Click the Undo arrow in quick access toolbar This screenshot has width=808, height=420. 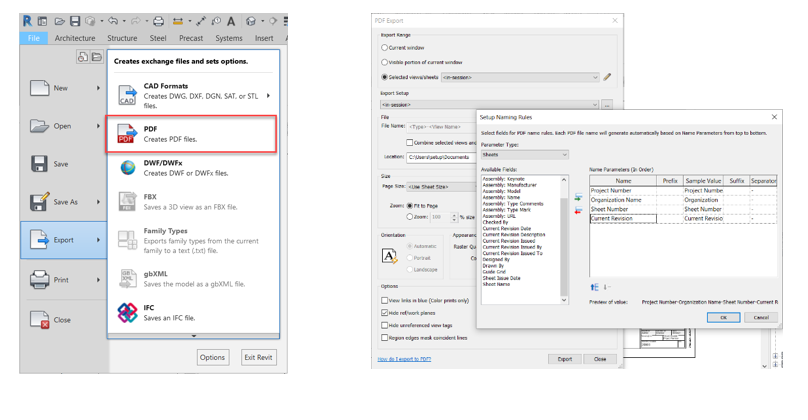pos(113,21)
